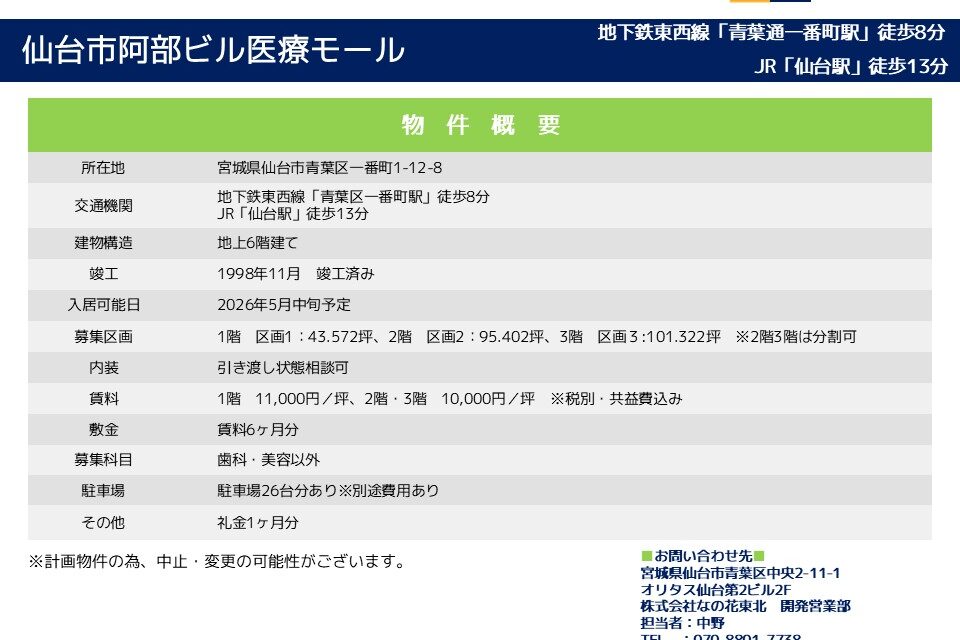This screenshot has width=960, height=640.
Task: Click the 株式会社なの花東北 開発営業部 company name
Action: (x=745, y=606)
